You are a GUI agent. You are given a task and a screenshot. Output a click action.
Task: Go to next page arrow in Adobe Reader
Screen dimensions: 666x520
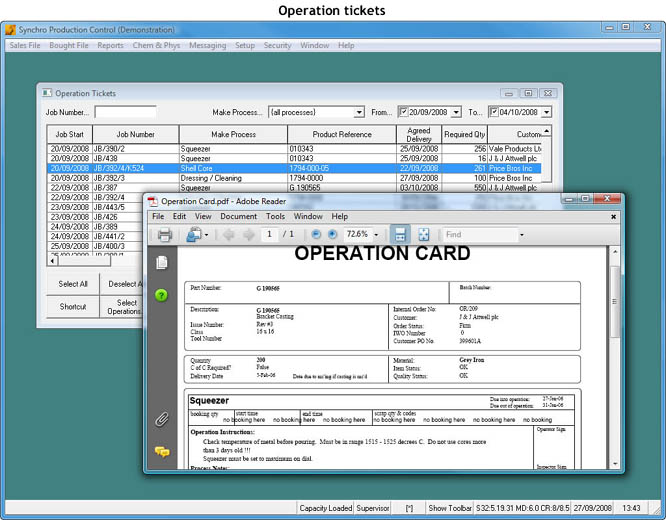[248, 235]
